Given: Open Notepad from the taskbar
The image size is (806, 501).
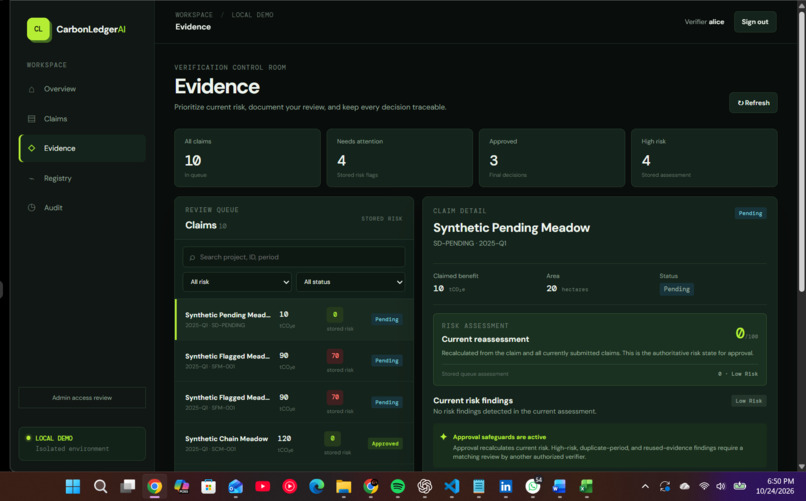Looking at the screenshot, I should pyautogui.click(x=479, y=486).
